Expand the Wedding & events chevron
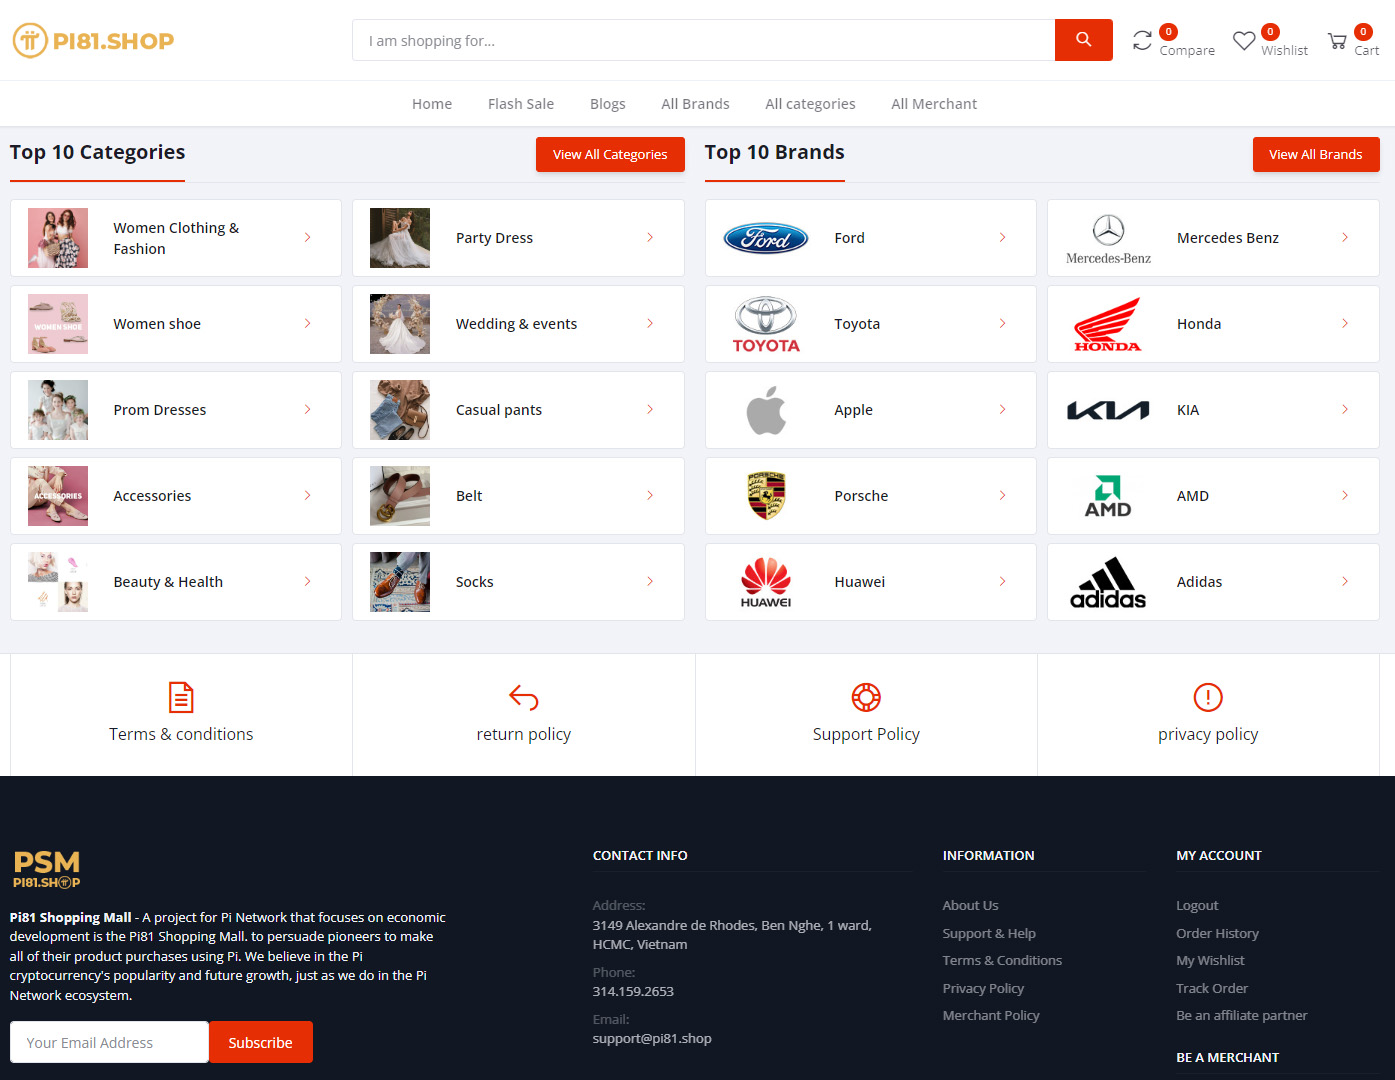 pos(650,324)
